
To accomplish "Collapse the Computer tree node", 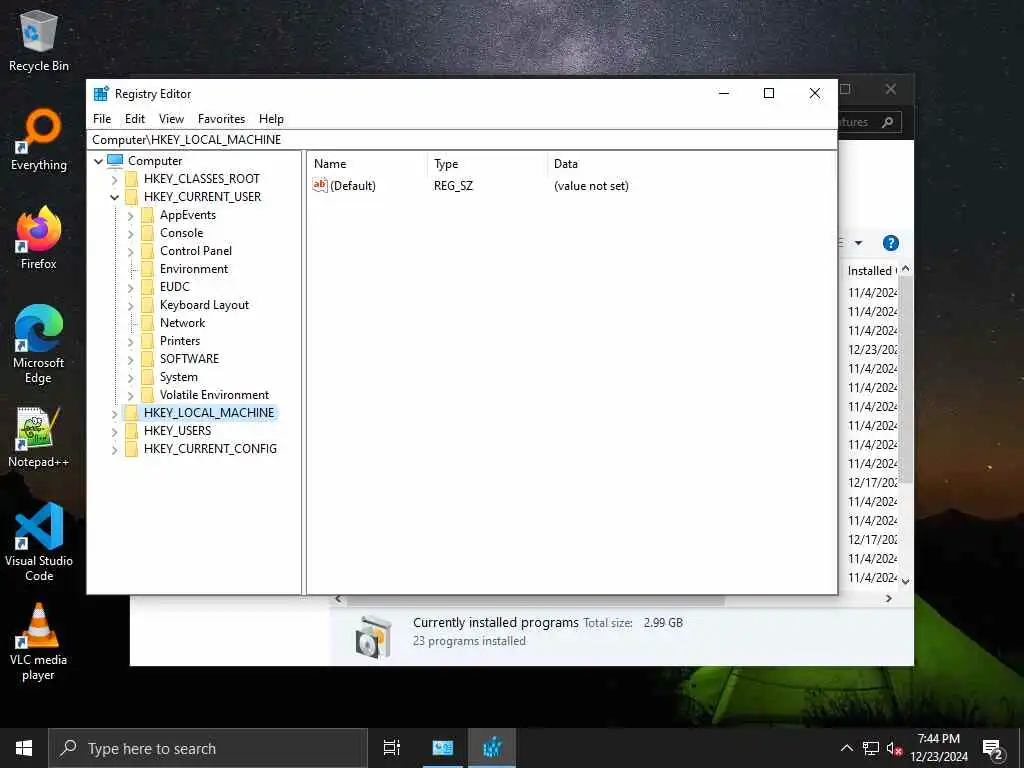I will tap(99, 161).
